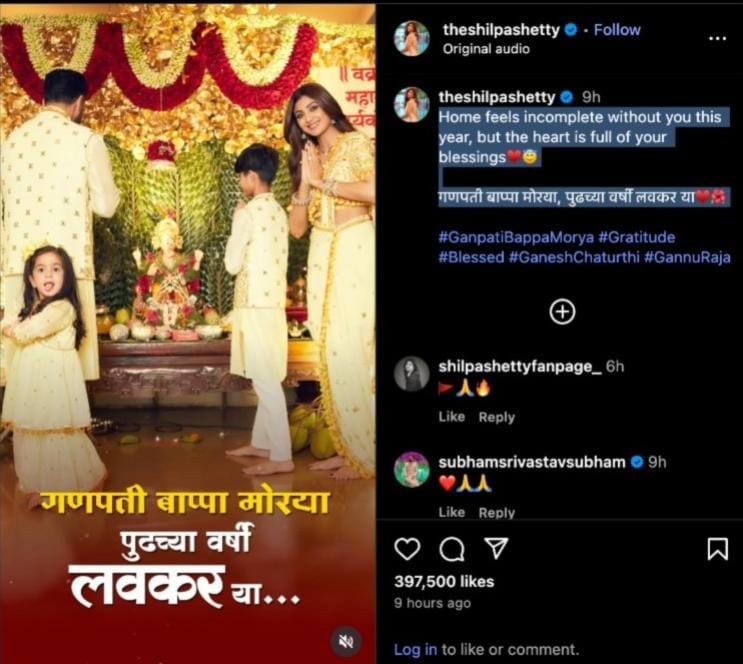The height and width of the screenshot is (664, 743).
Task: Open comments via speech bubble icon
Action: coord(452,549)
